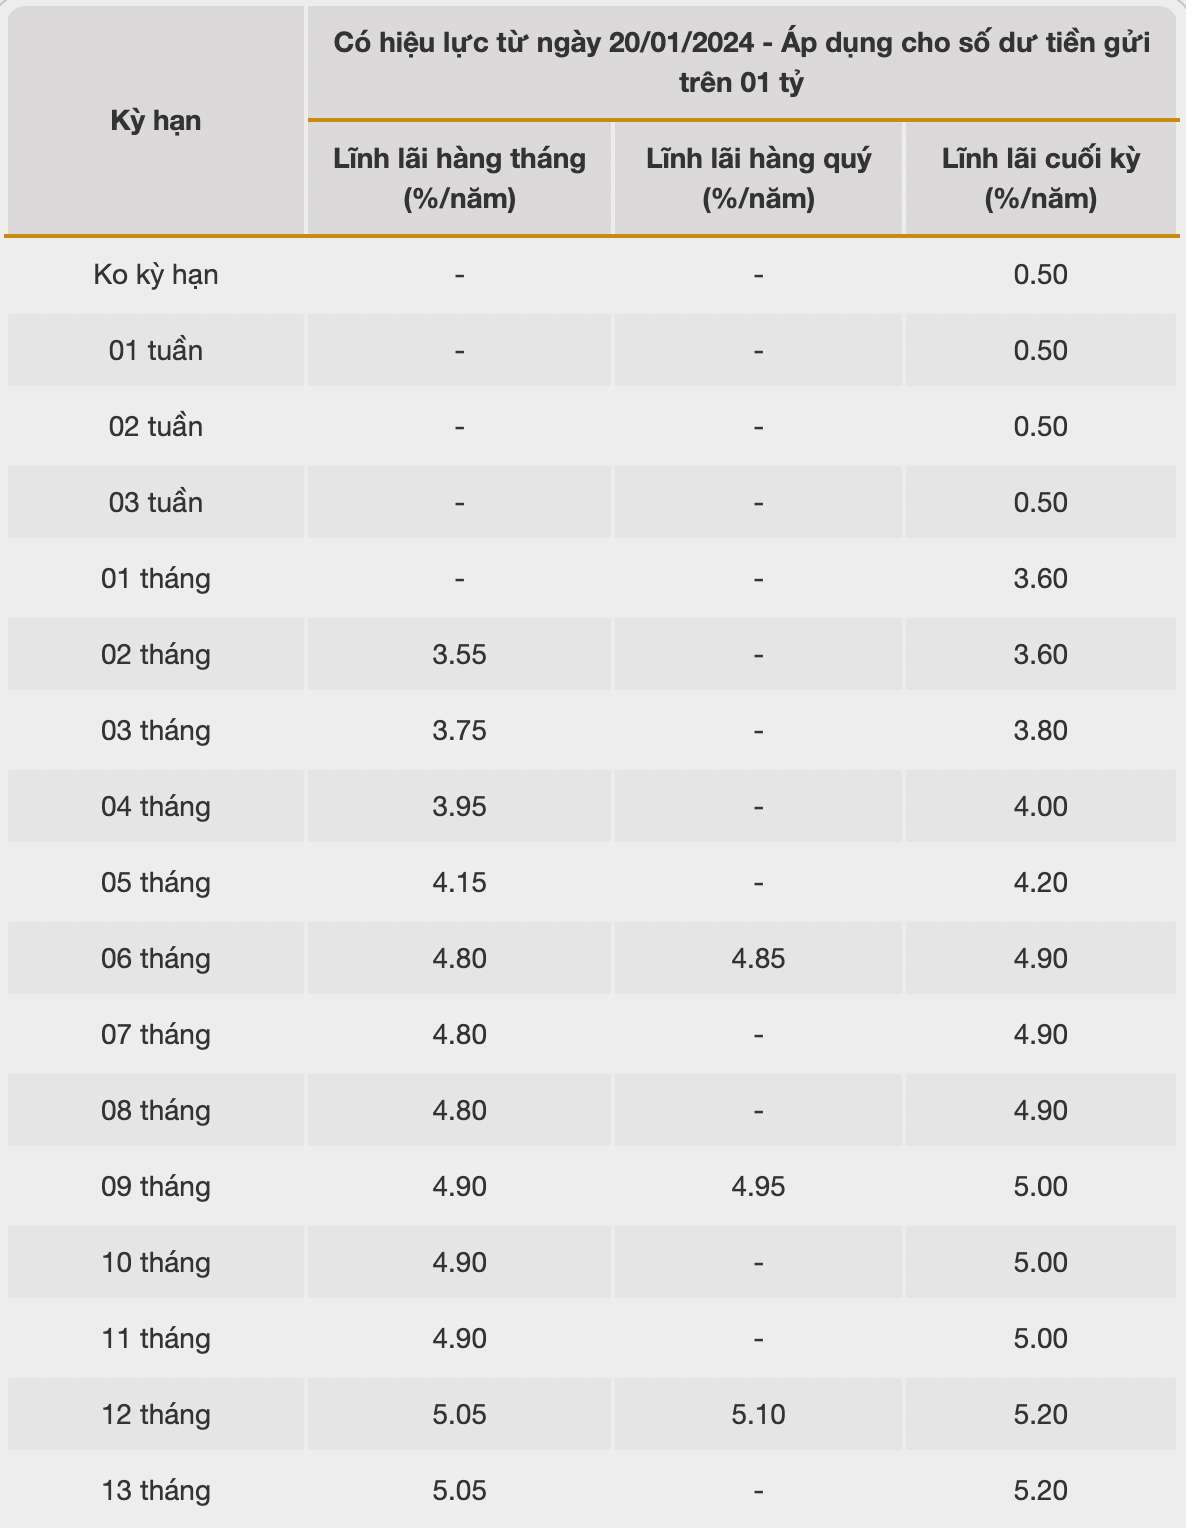Viewport: 1186px width, 1528px height.
Task: Click the "Lĩnh lãi hàng tháng" column header
Action: pyautogui.click(x=459, y=178)
